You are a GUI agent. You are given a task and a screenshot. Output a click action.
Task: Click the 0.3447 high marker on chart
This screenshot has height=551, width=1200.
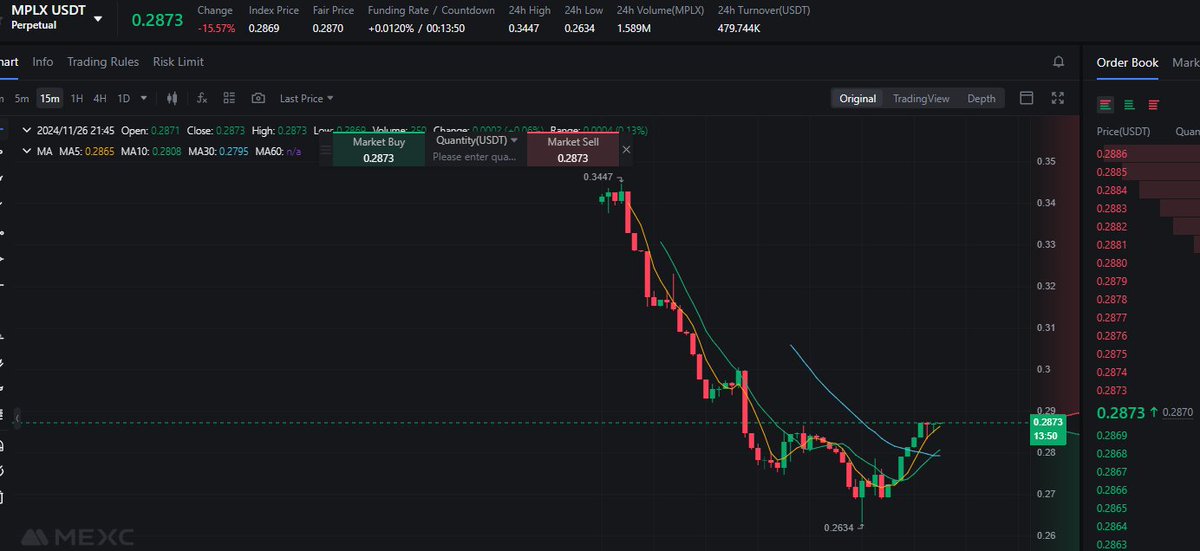599,176
